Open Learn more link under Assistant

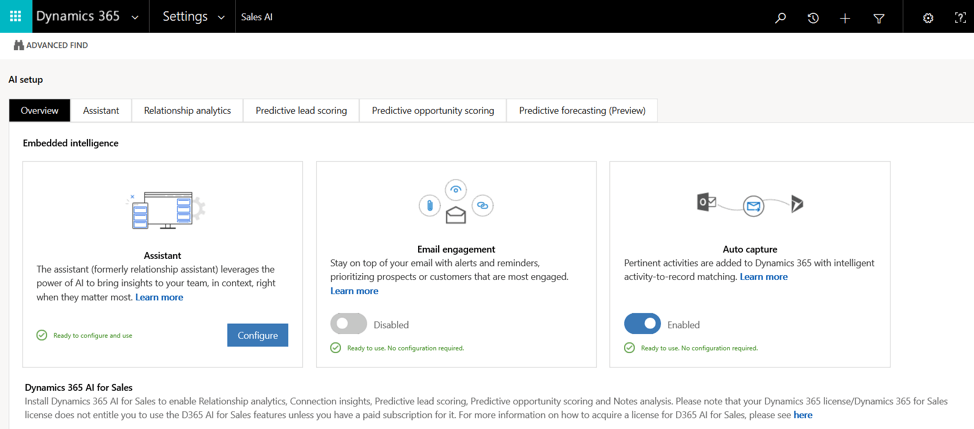159,297
